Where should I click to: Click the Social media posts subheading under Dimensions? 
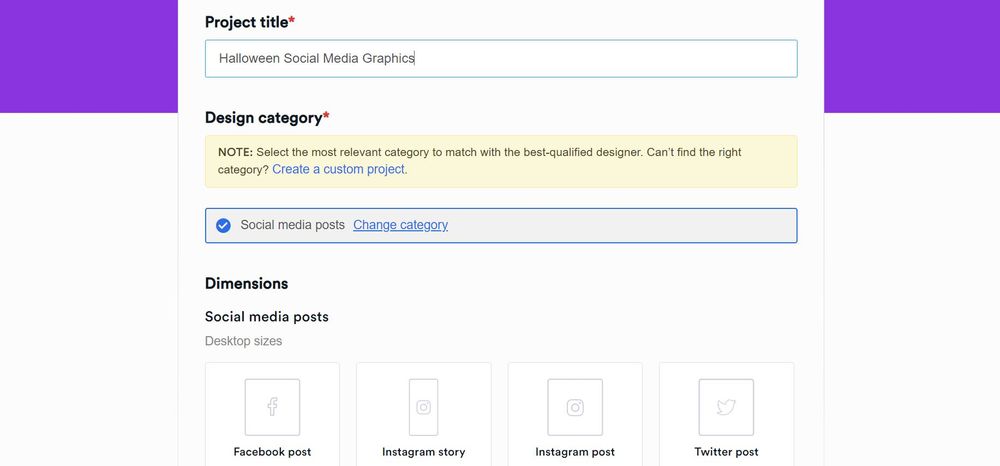point(267,317)
